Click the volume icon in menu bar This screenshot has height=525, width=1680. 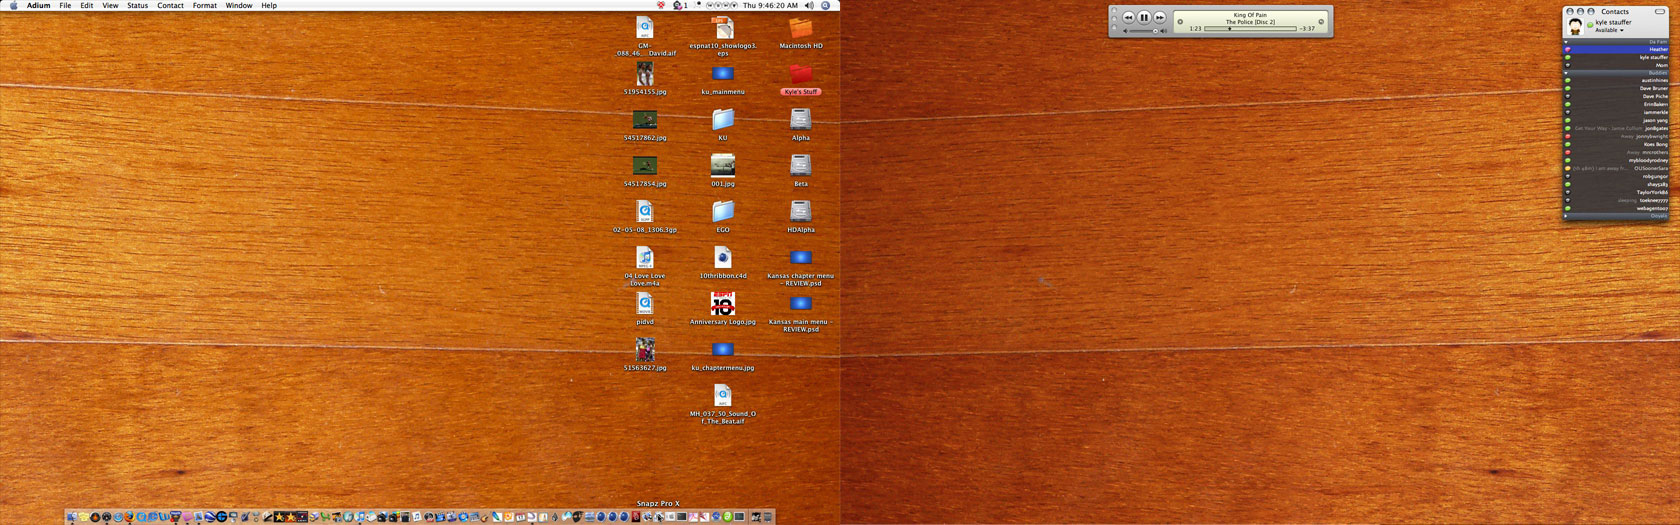(x=809, y=5)
